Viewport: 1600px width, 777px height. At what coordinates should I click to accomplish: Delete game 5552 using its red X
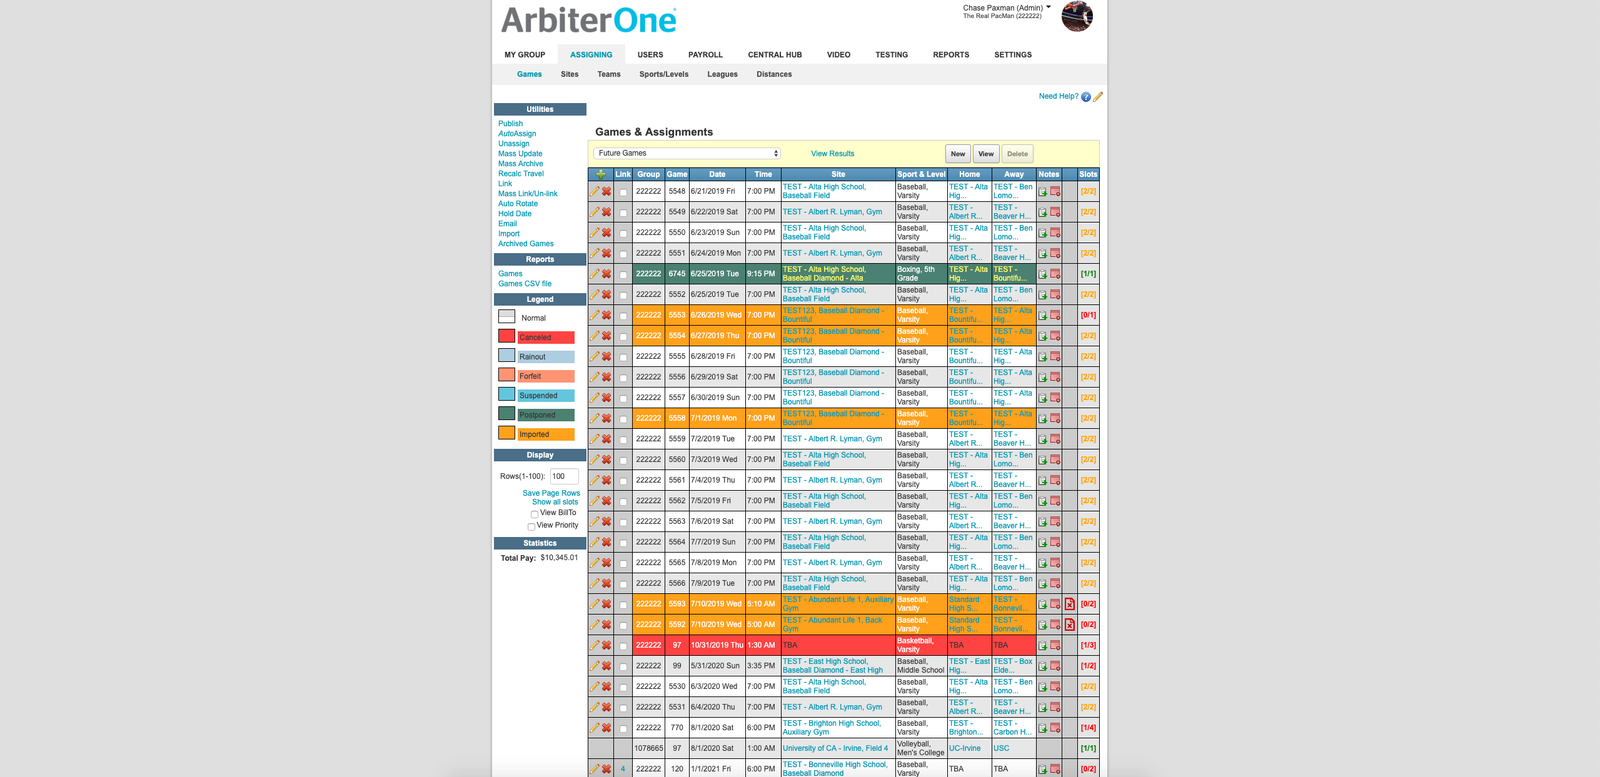606,294
